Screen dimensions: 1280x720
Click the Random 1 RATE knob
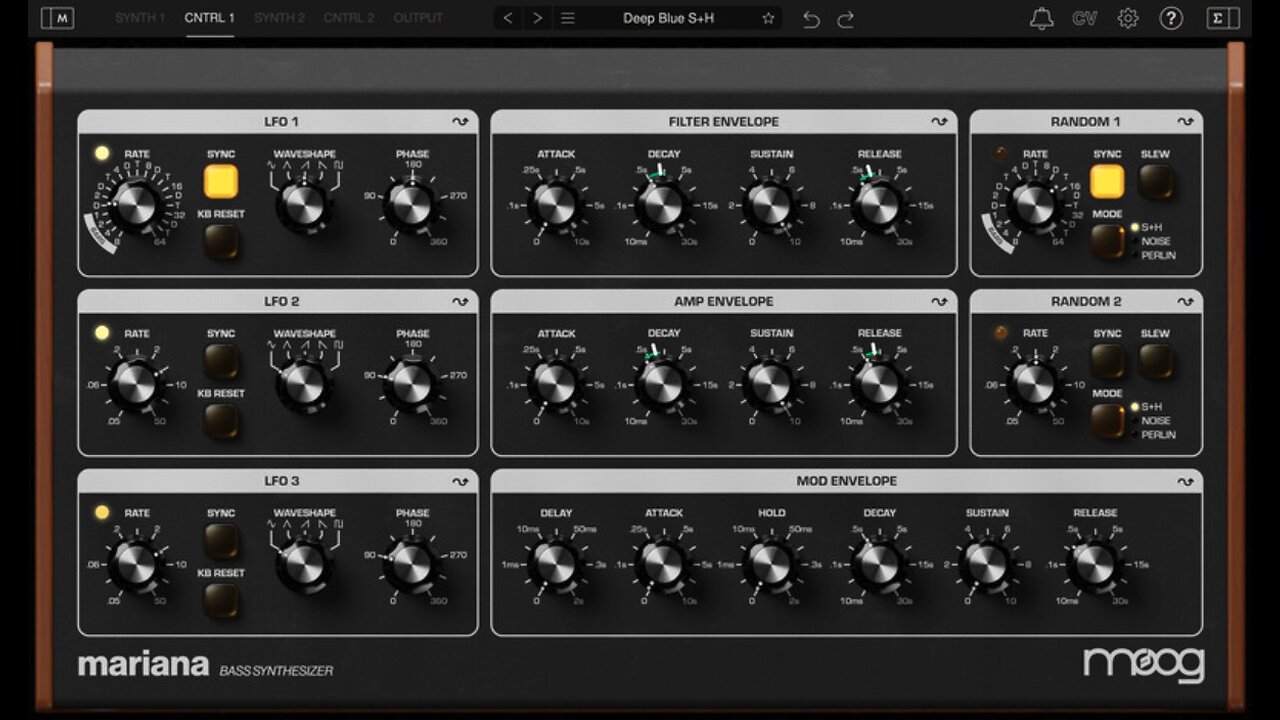[x=1035, y=205]
